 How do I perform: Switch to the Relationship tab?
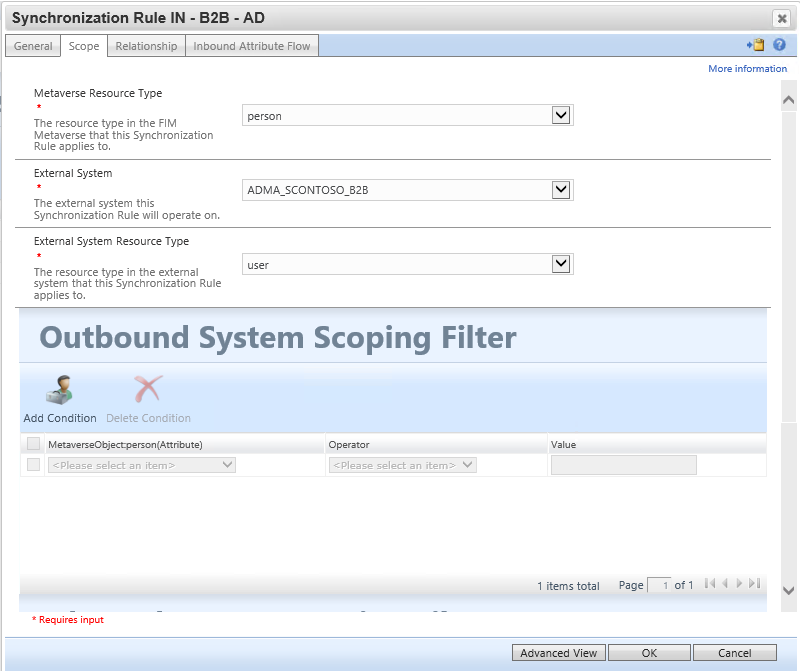(146, 45)
